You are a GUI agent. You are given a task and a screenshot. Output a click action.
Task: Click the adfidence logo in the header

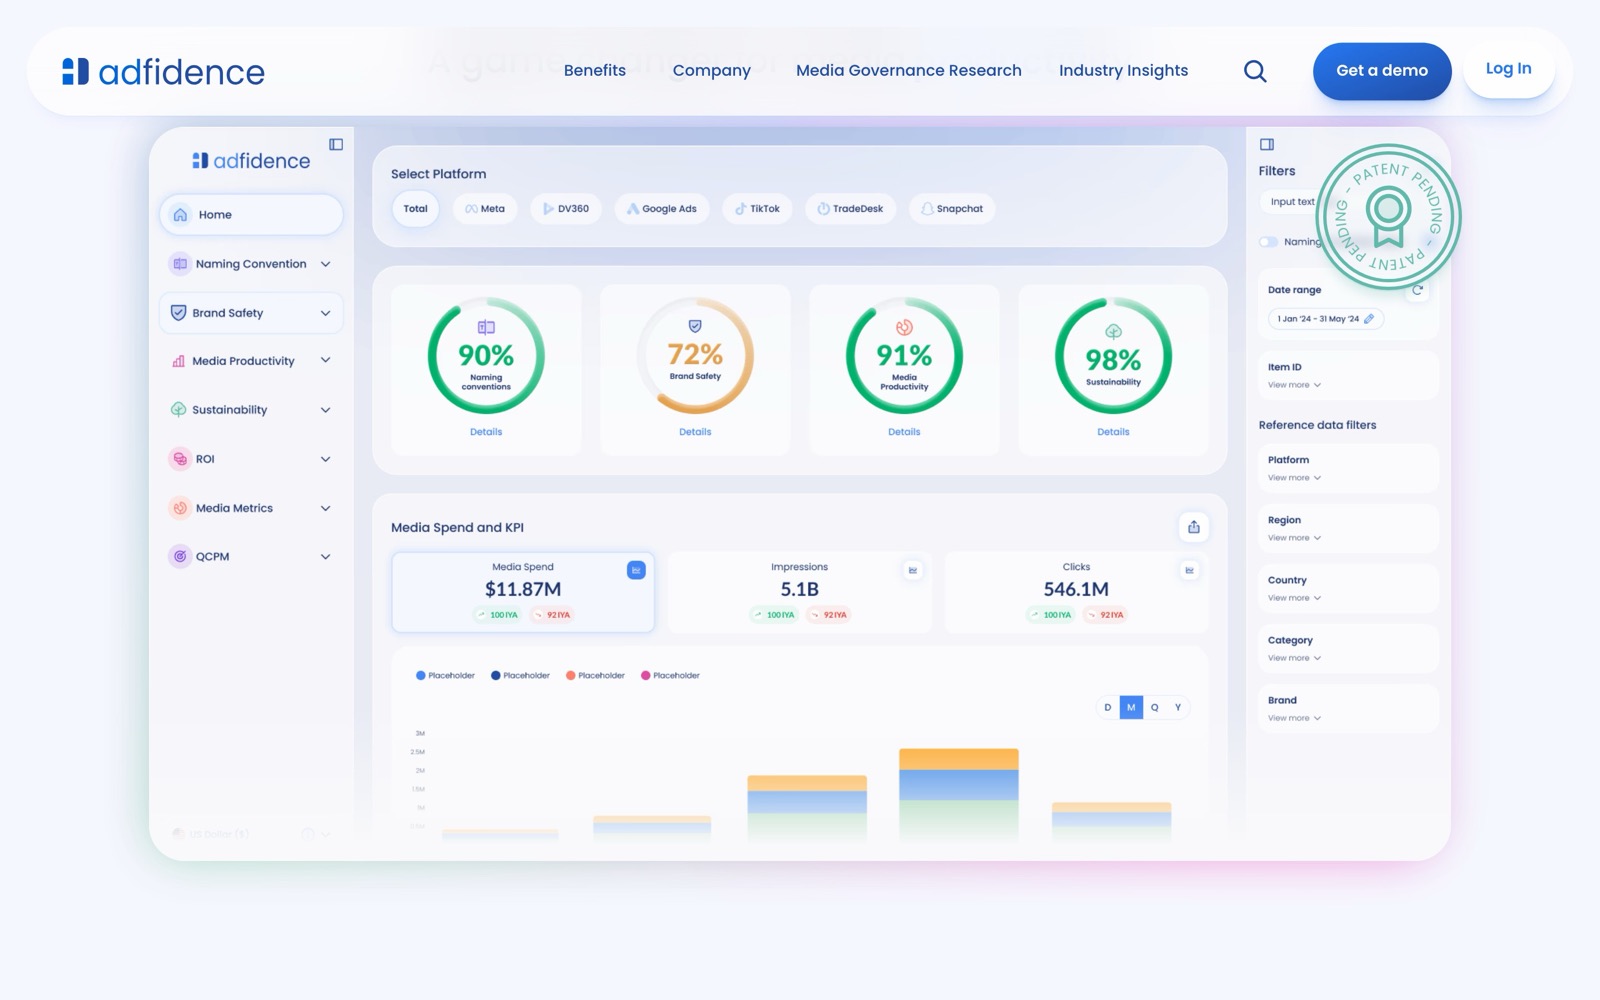coord(163,71)
